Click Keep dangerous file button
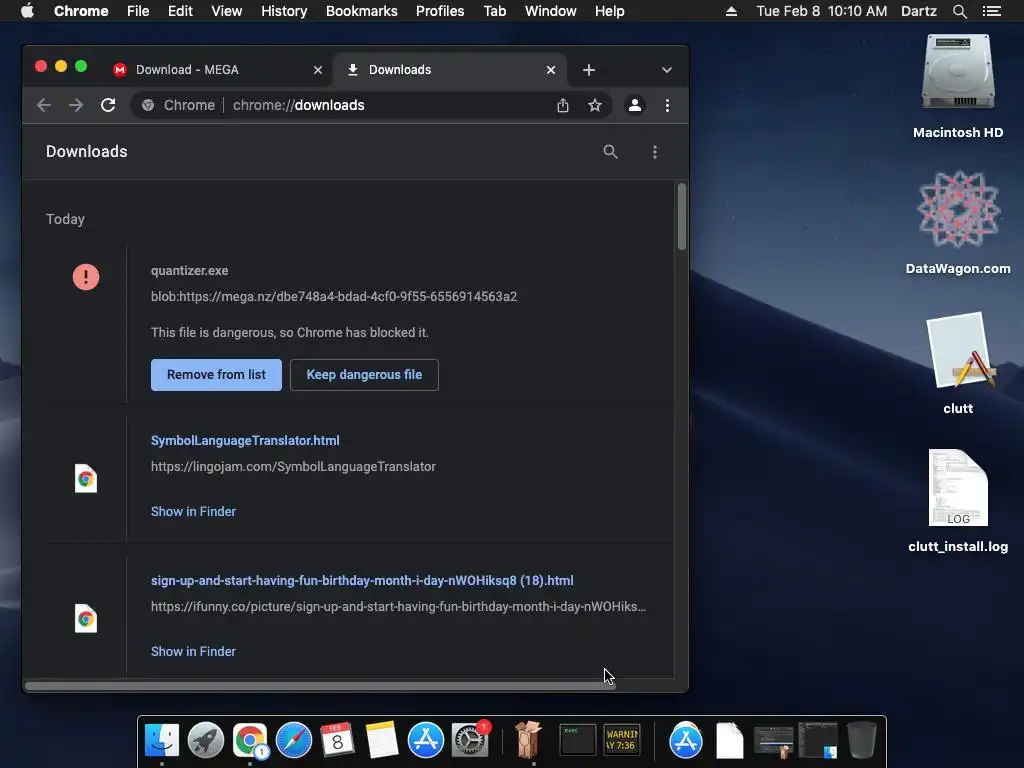Screen dimensions: 1024x768 pos(364,375)
